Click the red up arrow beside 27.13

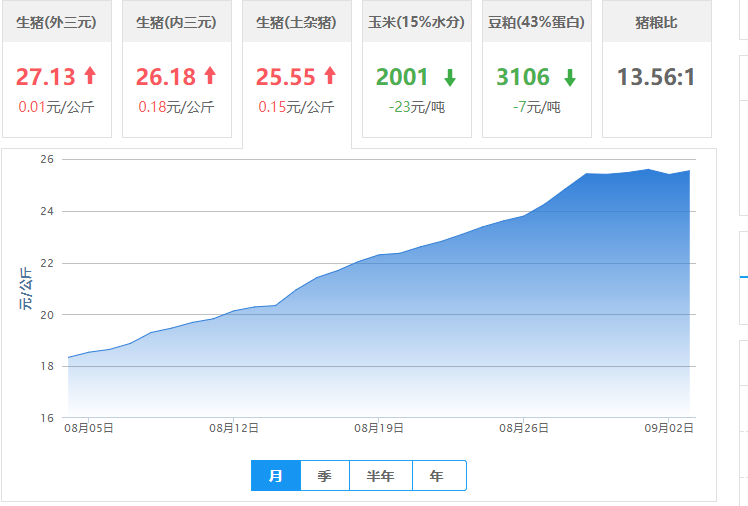point(90,76)
